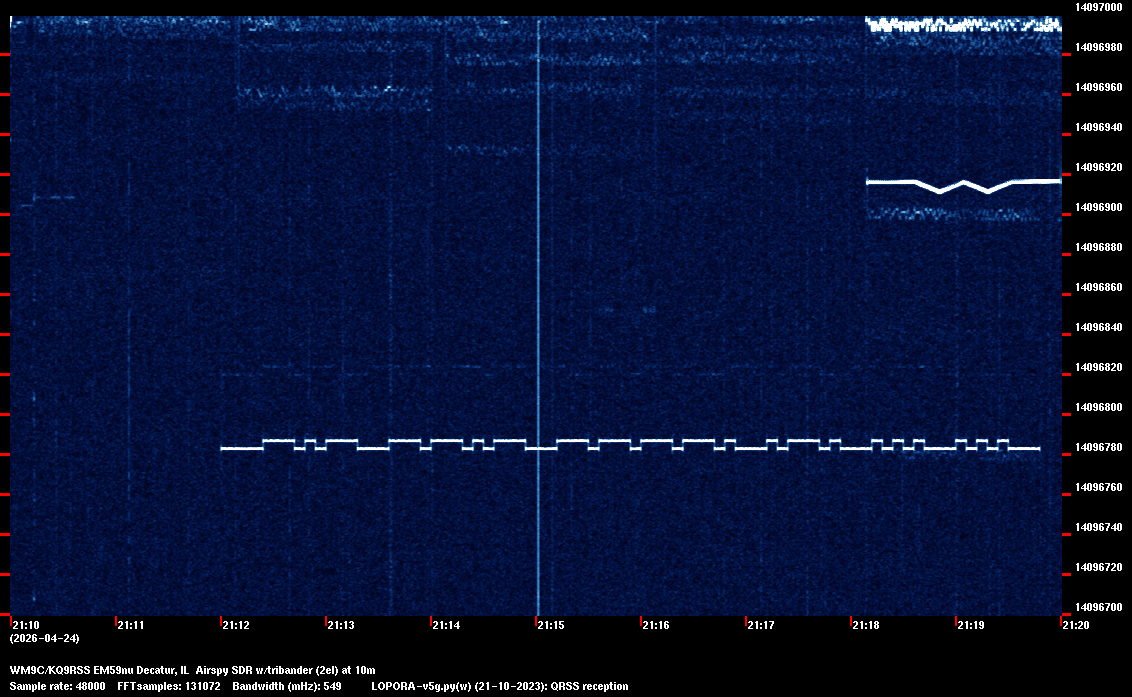This screenshot has width=1132, height=697.
Task: Select the 21:18 time marker
Action: [x=865, y=625]
